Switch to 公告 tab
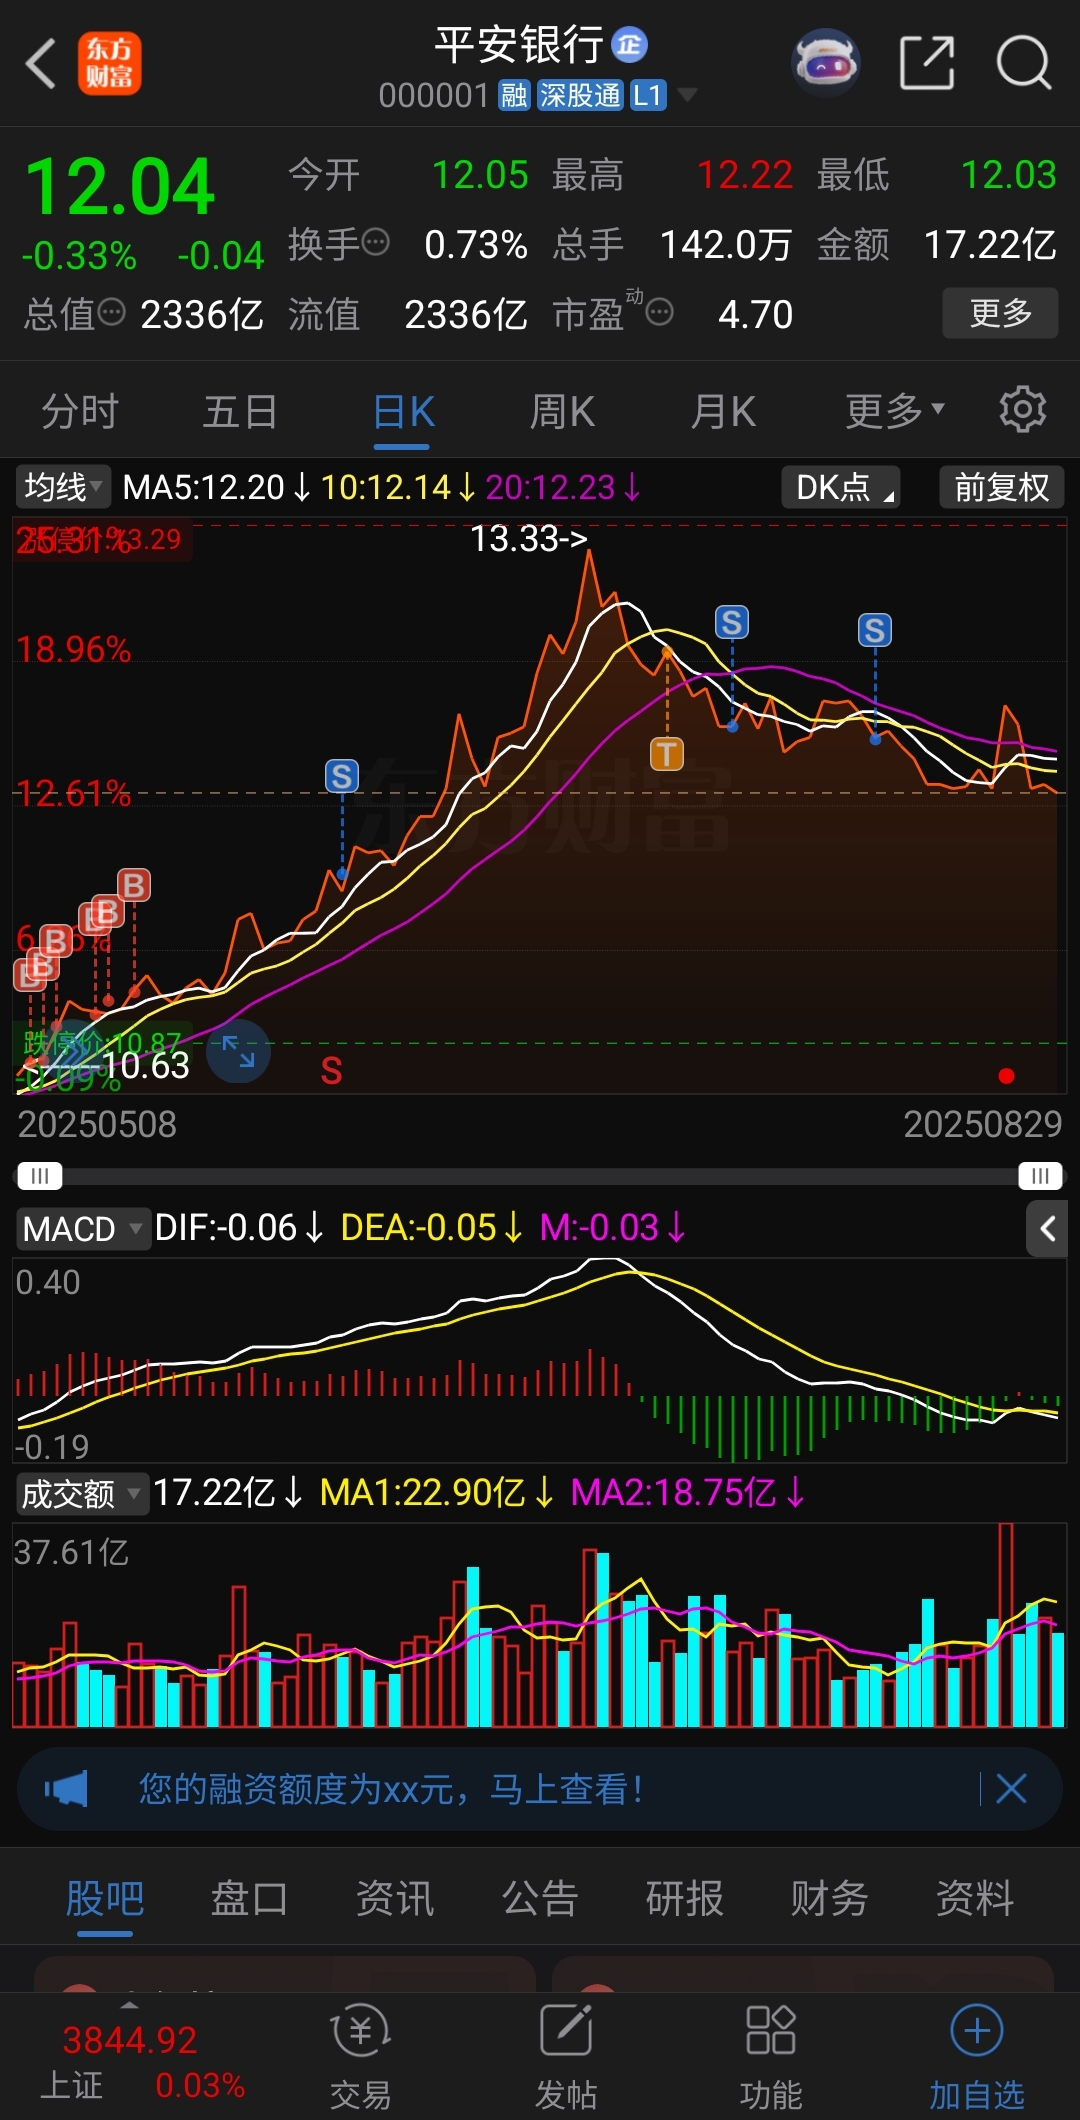Screen dimensions: 1080x2120 [x=540, y=1898]
